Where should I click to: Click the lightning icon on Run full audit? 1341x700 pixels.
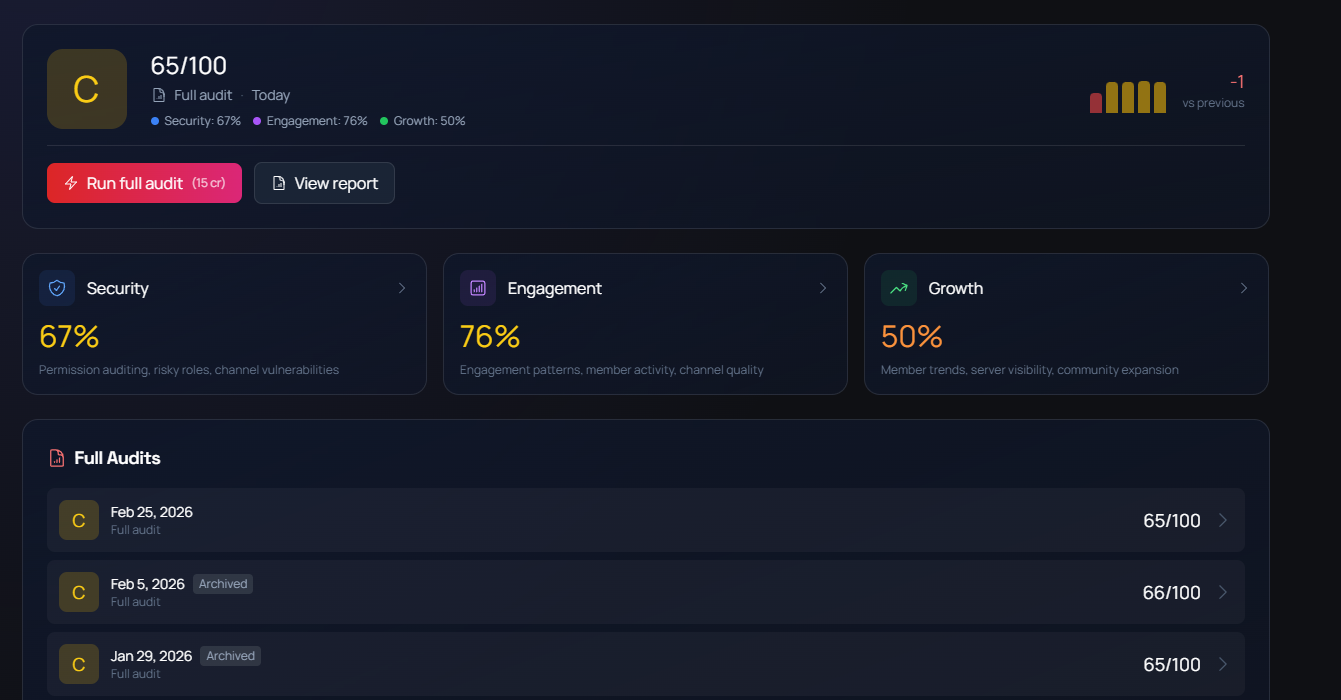(x=71, y=183)
